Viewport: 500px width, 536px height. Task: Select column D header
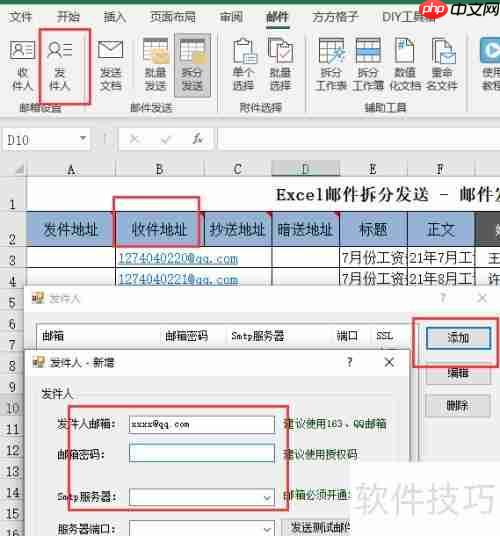[x=306, y=169]
